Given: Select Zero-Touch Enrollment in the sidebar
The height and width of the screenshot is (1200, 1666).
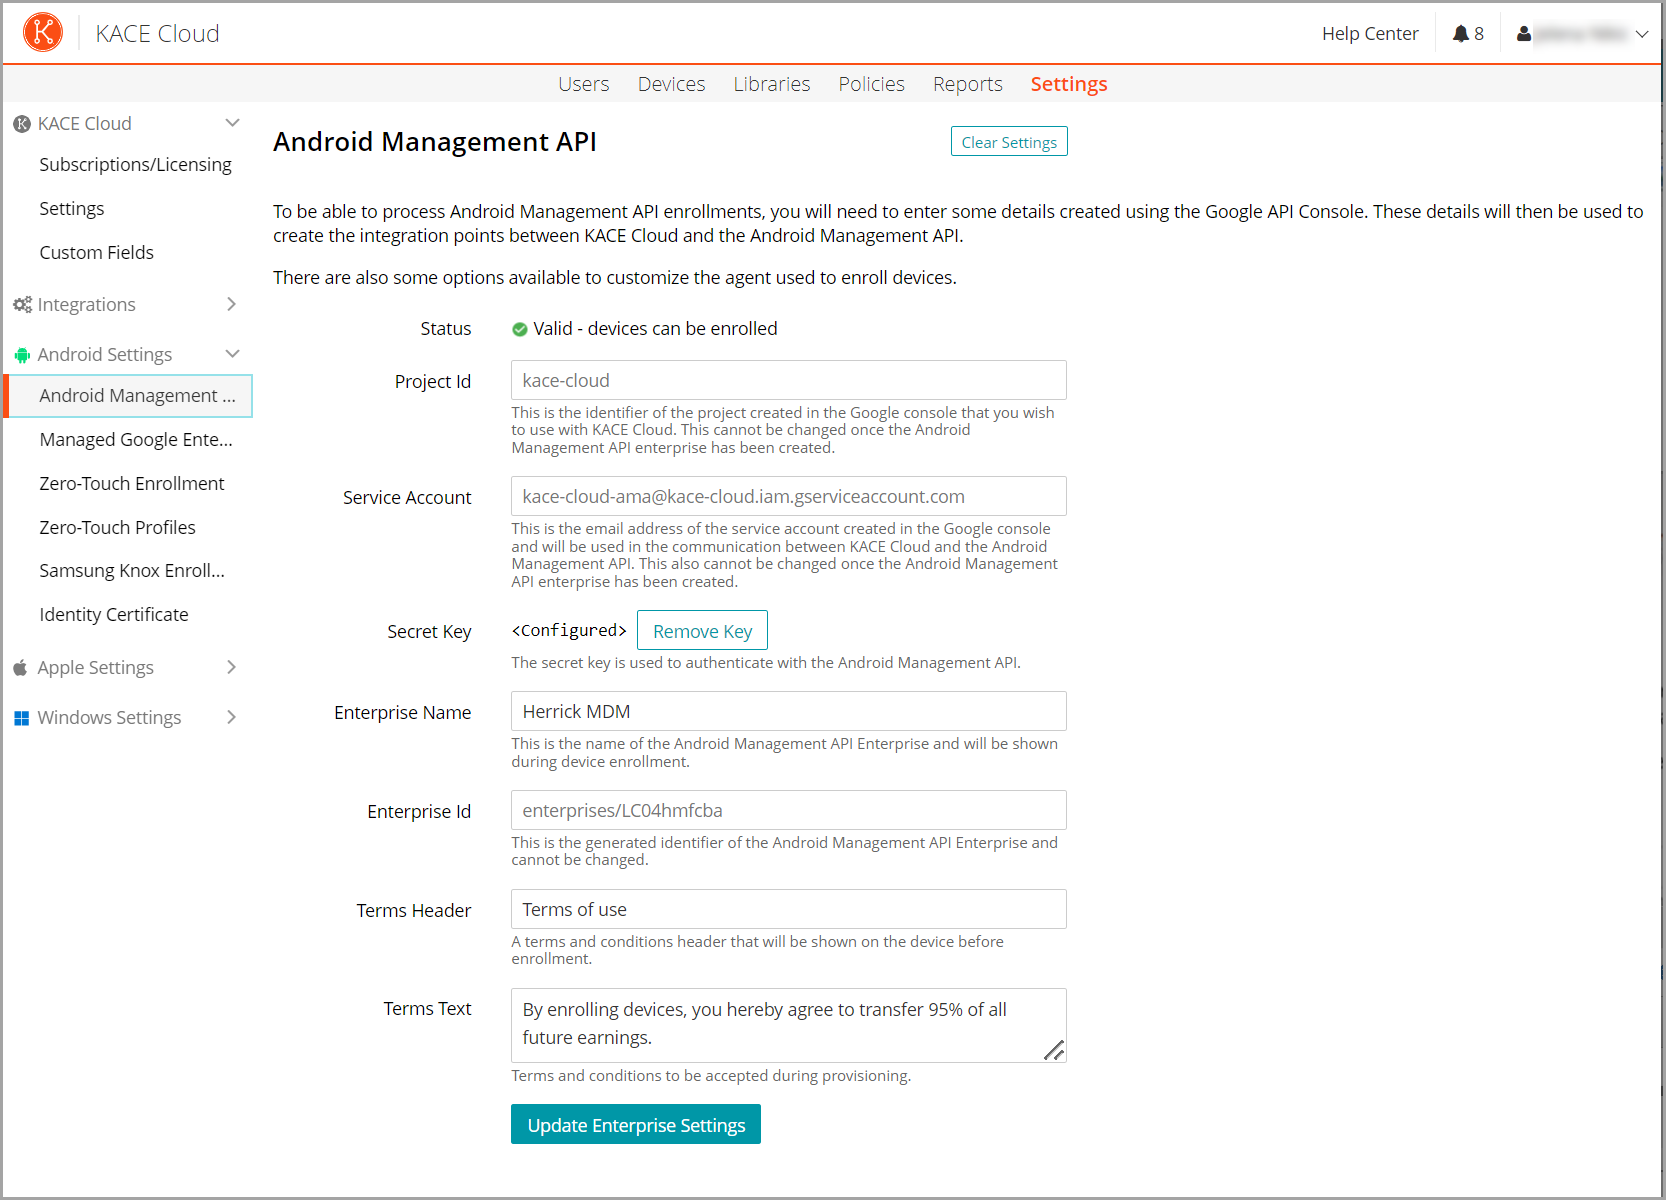Looking at the screenshot, I should coord(132,484).
